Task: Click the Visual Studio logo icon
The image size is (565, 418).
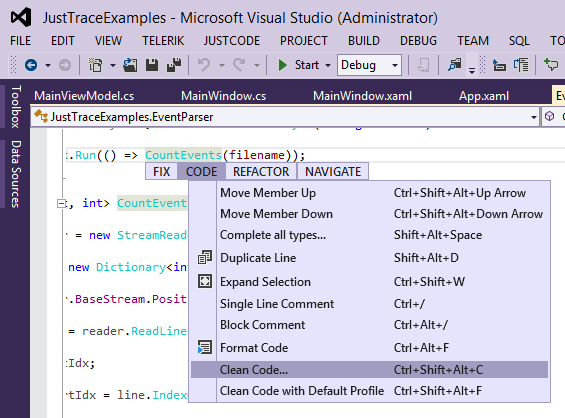Action: 21,18
